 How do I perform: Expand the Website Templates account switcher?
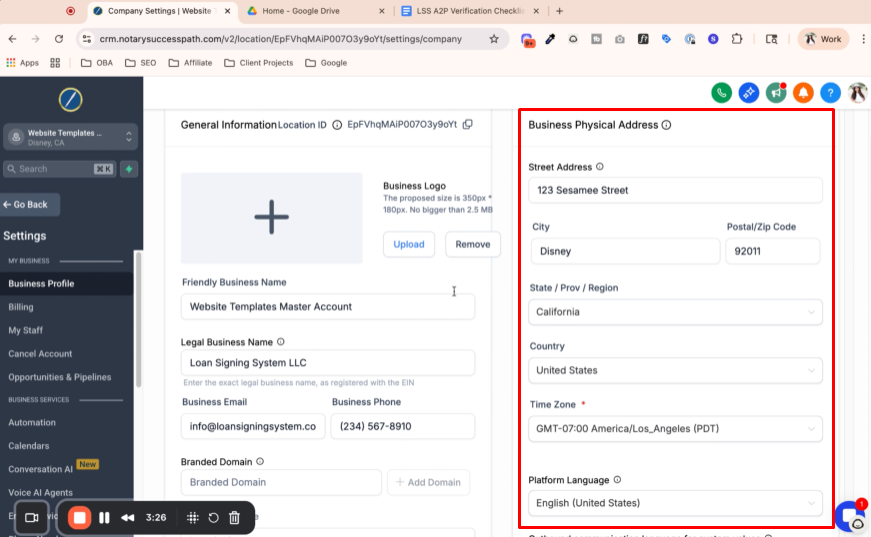click(71, 137)
